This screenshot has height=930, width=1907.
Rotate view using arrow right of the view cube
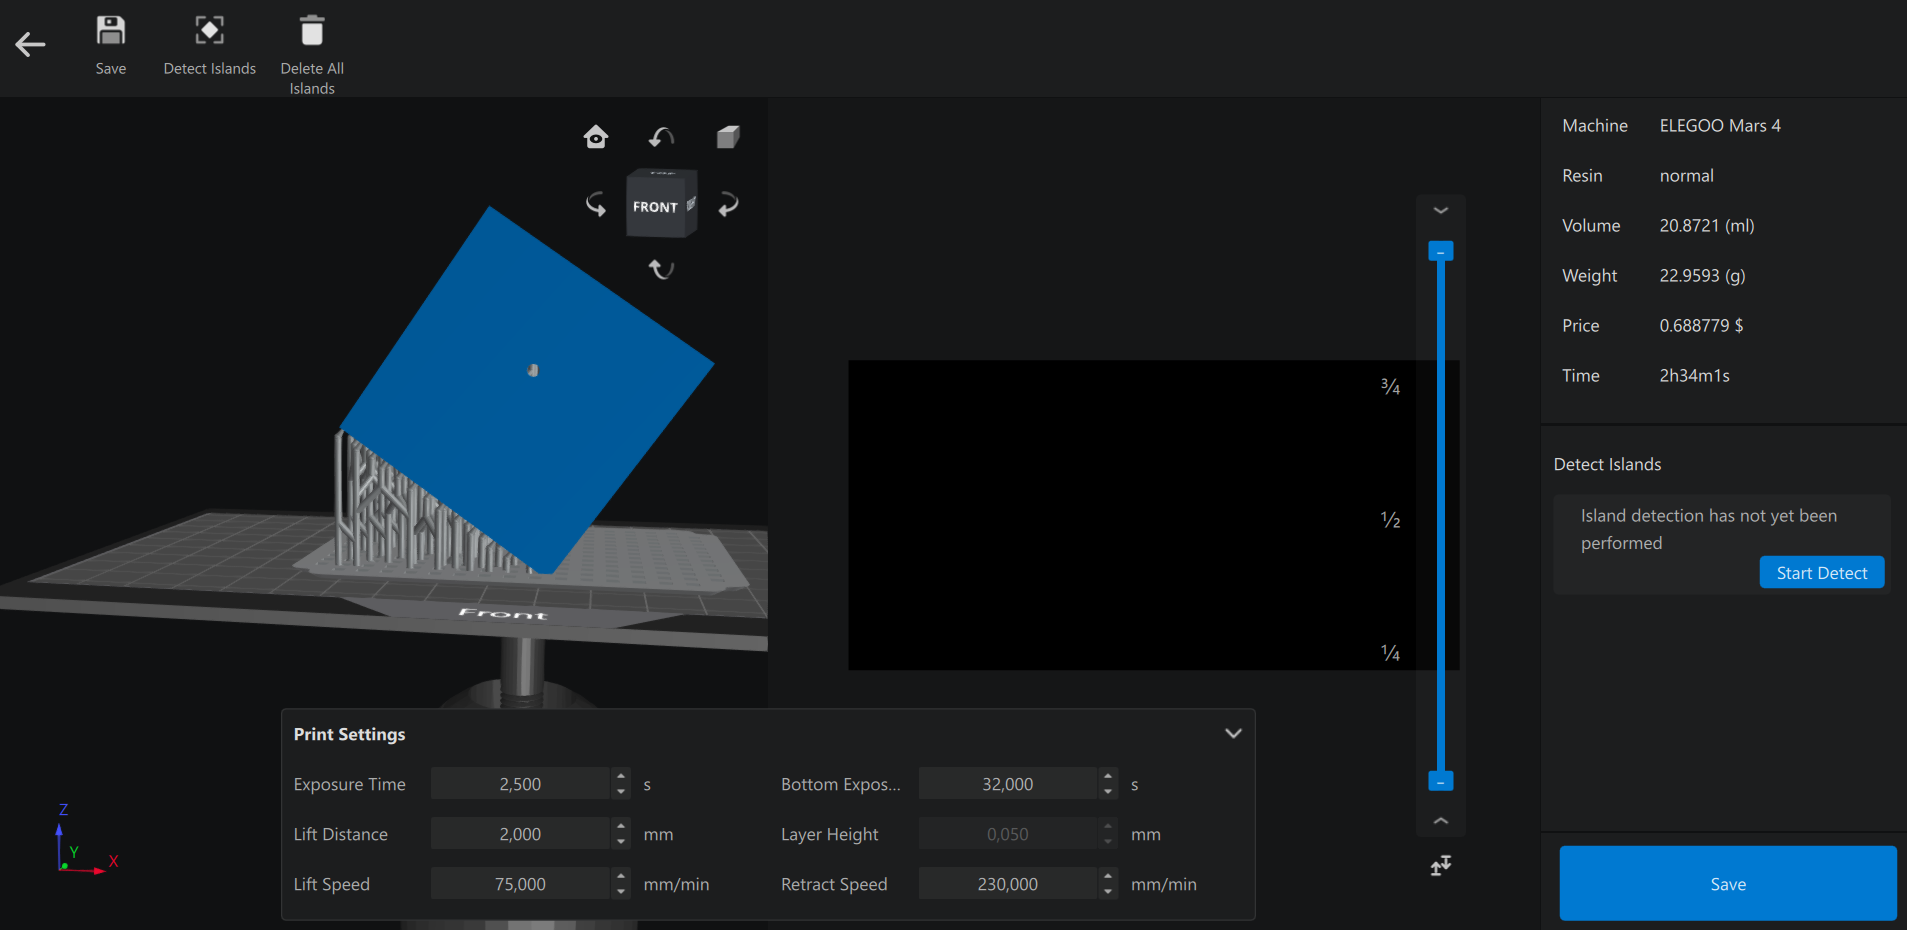coord(728,205)
